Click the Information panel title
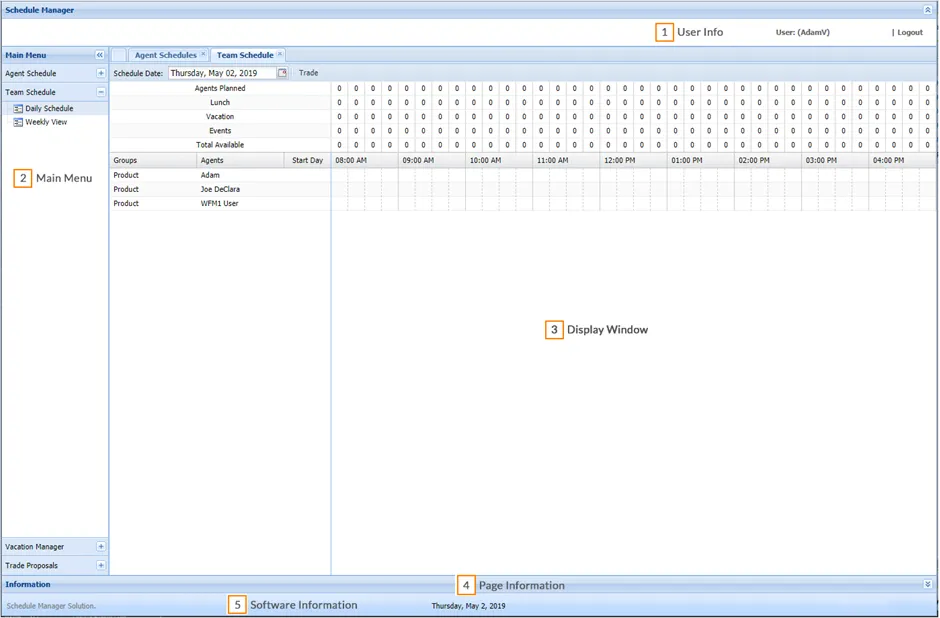 [28, 584]
